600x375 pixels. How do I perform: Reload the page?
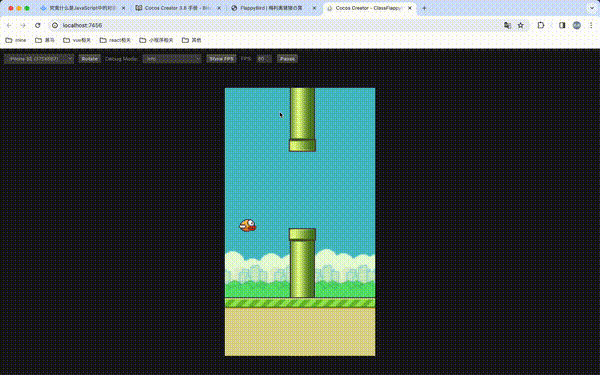tap(38, 25)
